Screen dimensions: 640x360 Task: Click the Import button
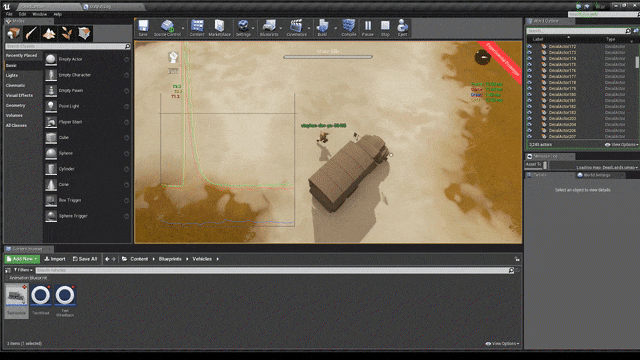click(x=55, y=259)
